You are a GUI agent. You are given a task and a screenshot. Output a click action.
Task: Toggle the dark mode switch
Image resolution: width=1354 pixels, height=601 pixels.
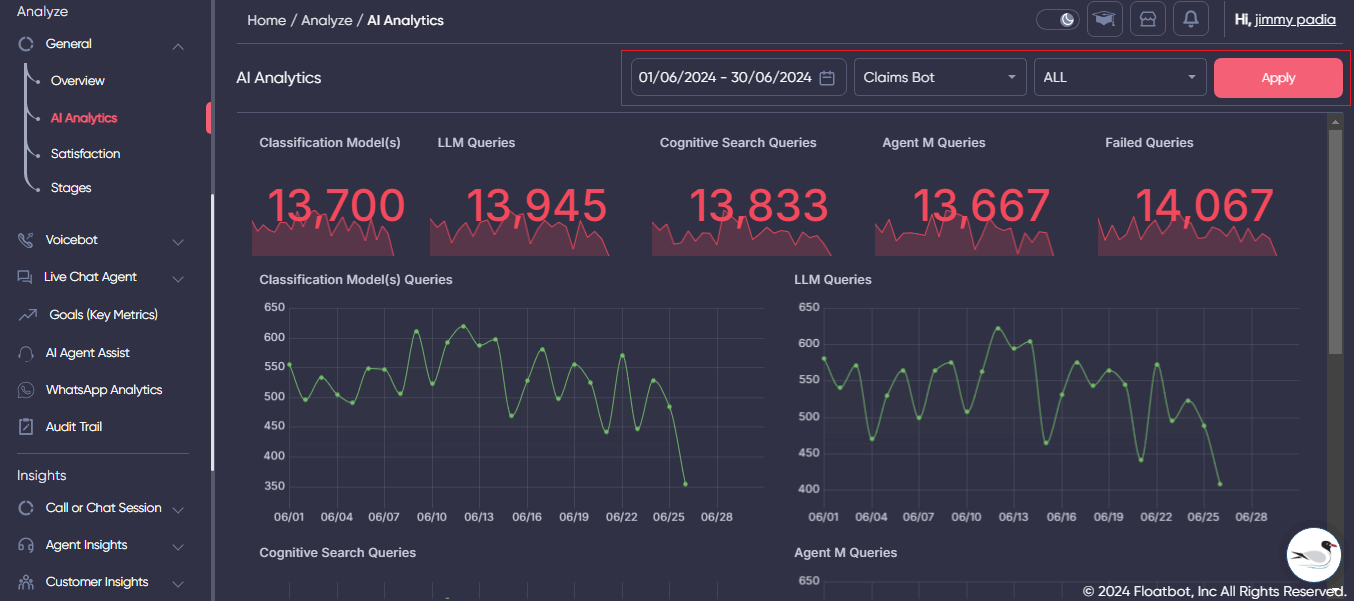tap(1057, 18)
